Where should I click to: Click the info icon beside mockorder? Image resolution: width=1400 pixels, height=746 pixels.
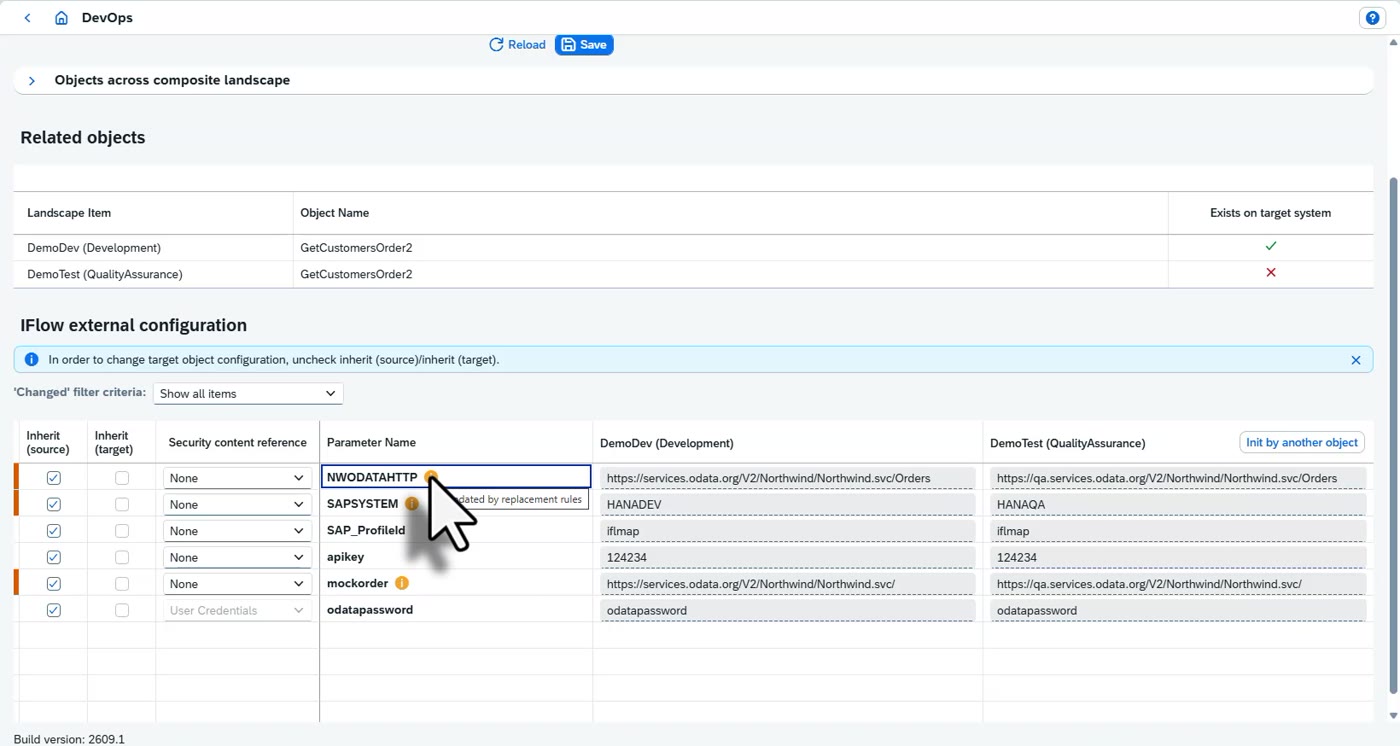[x=401, y=583]
